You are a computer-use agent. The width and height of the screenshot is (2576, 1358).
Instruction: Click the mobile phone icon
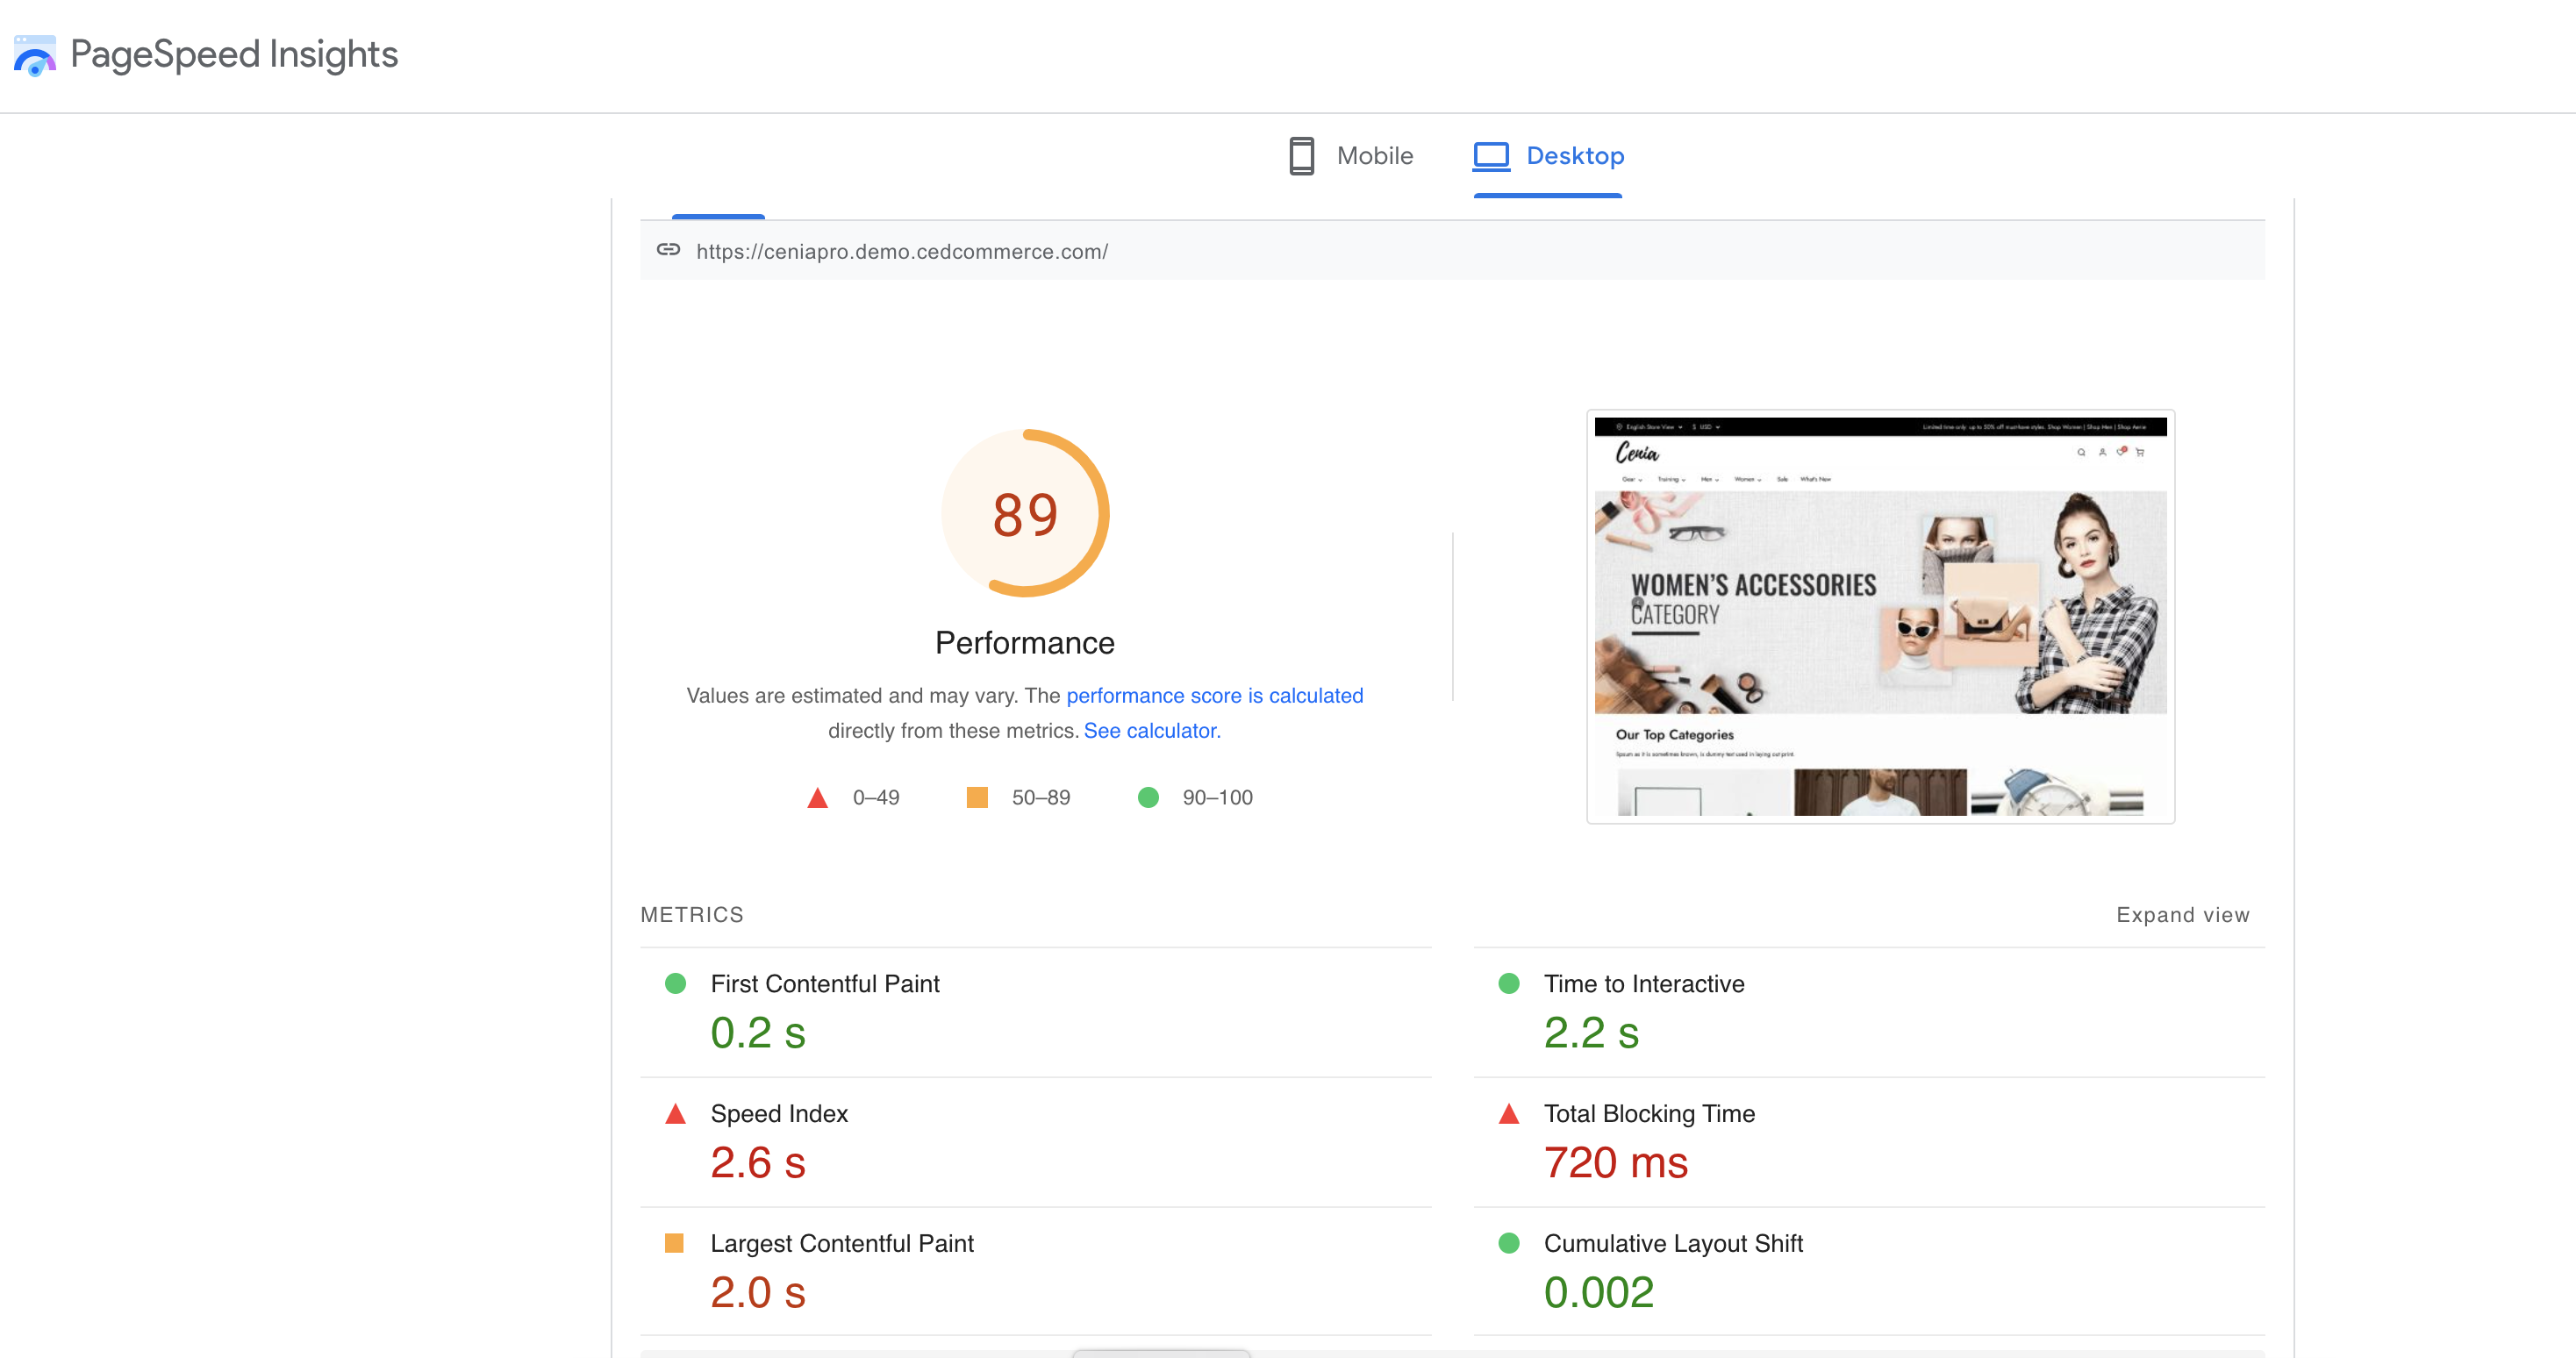[1301, 156]
